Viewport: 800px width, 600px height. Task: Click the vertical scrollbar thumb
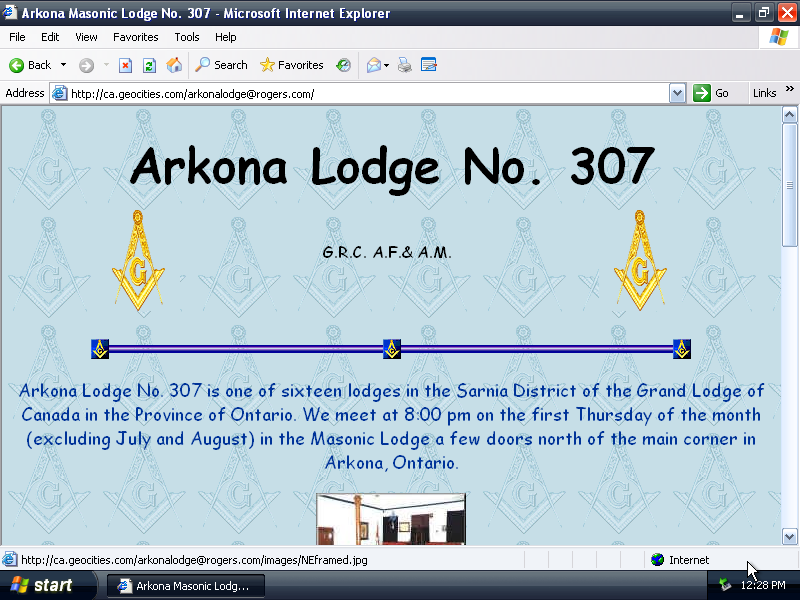point(789,185)
